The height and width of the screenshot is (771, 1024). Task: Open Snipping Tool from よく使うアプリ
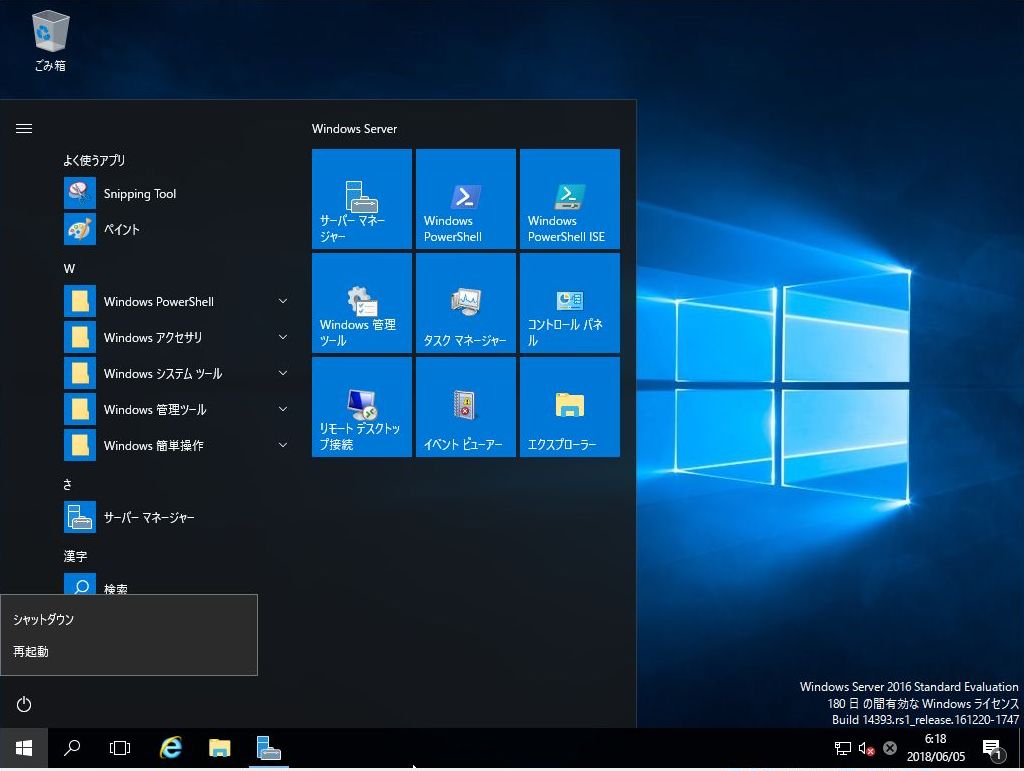coord(139,193)
